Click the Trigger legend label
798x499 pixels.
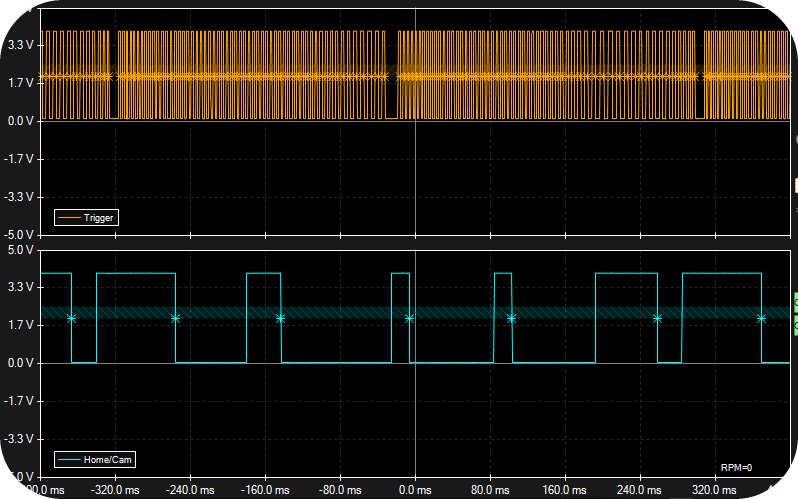tap(98, 218)
